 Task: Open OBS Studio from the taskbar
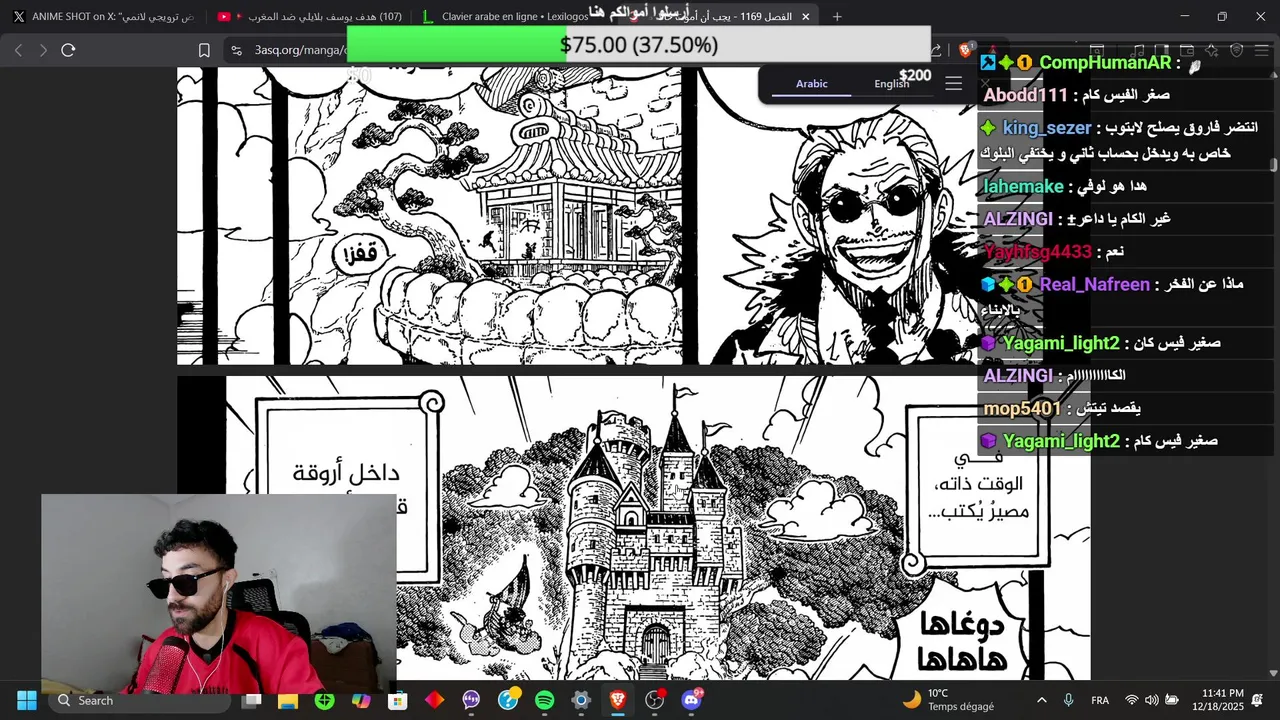[x=654, y=700]
